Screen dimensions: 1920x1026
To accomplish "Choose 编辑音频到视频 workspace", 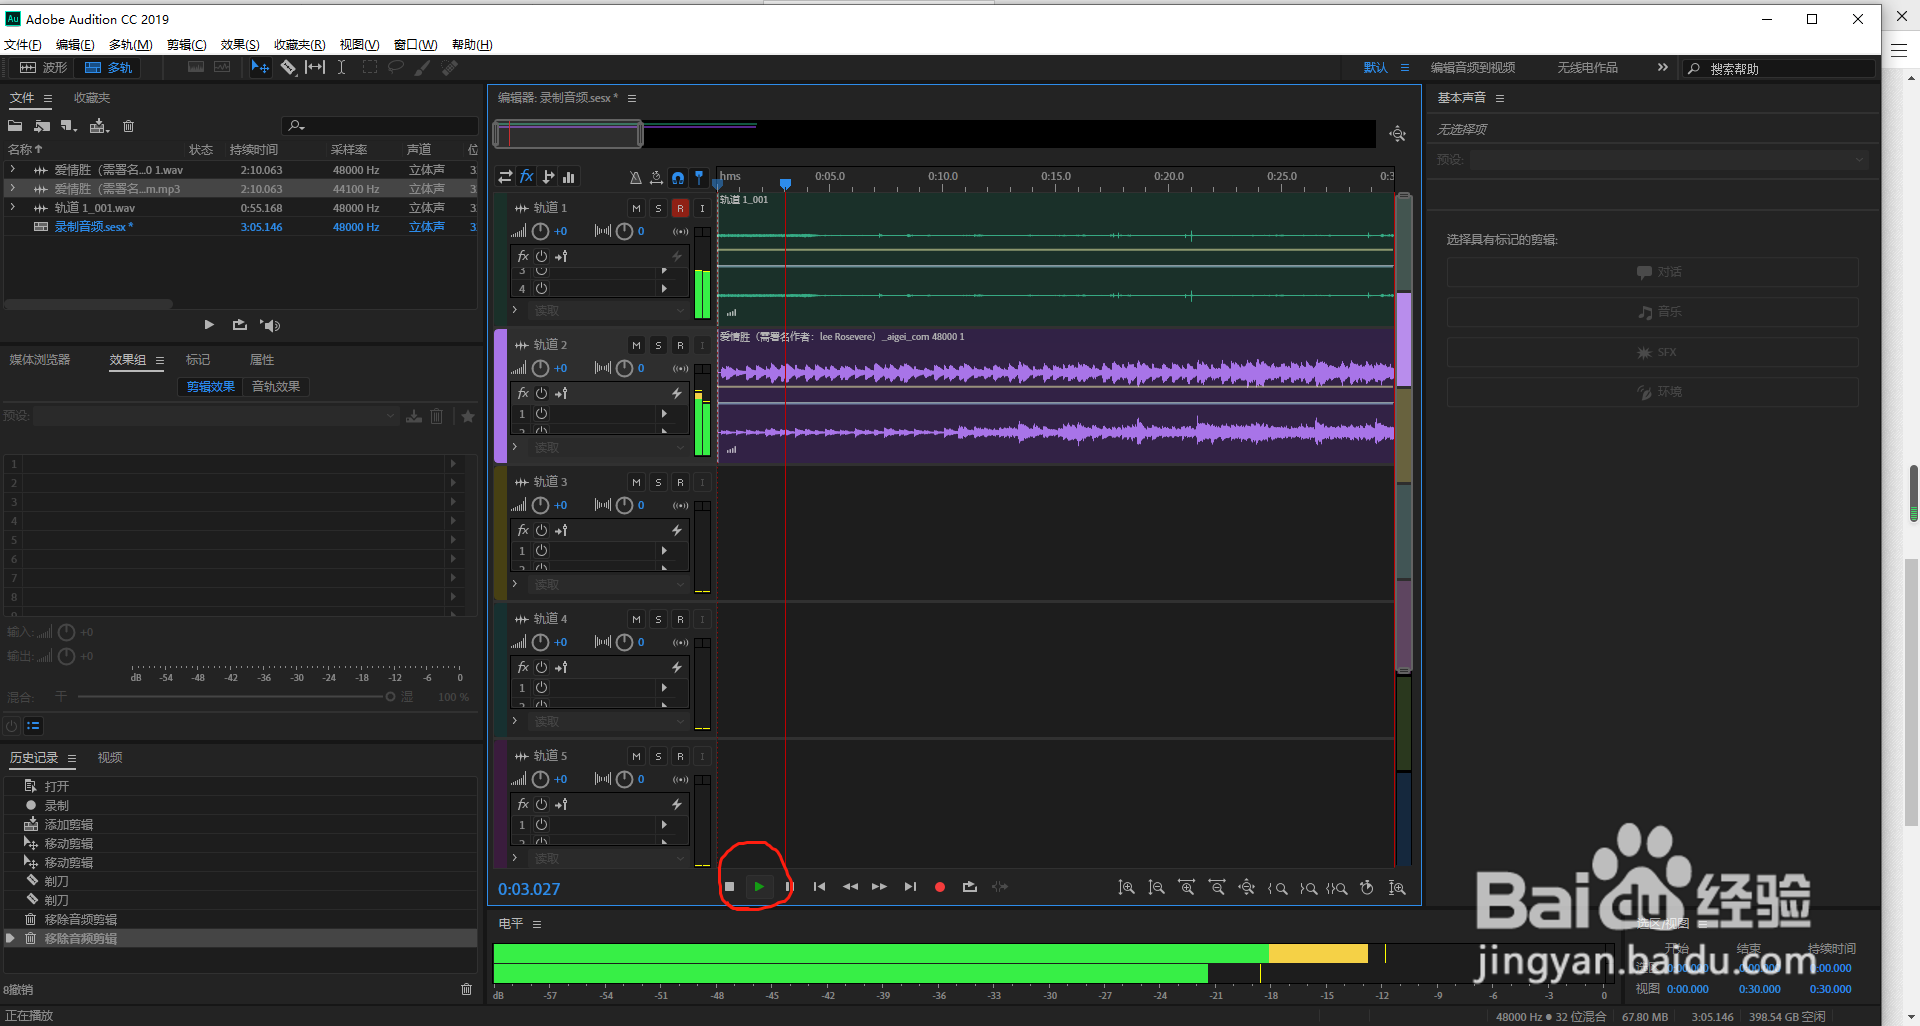I will pyautogui.click(x=1473, y=68).
